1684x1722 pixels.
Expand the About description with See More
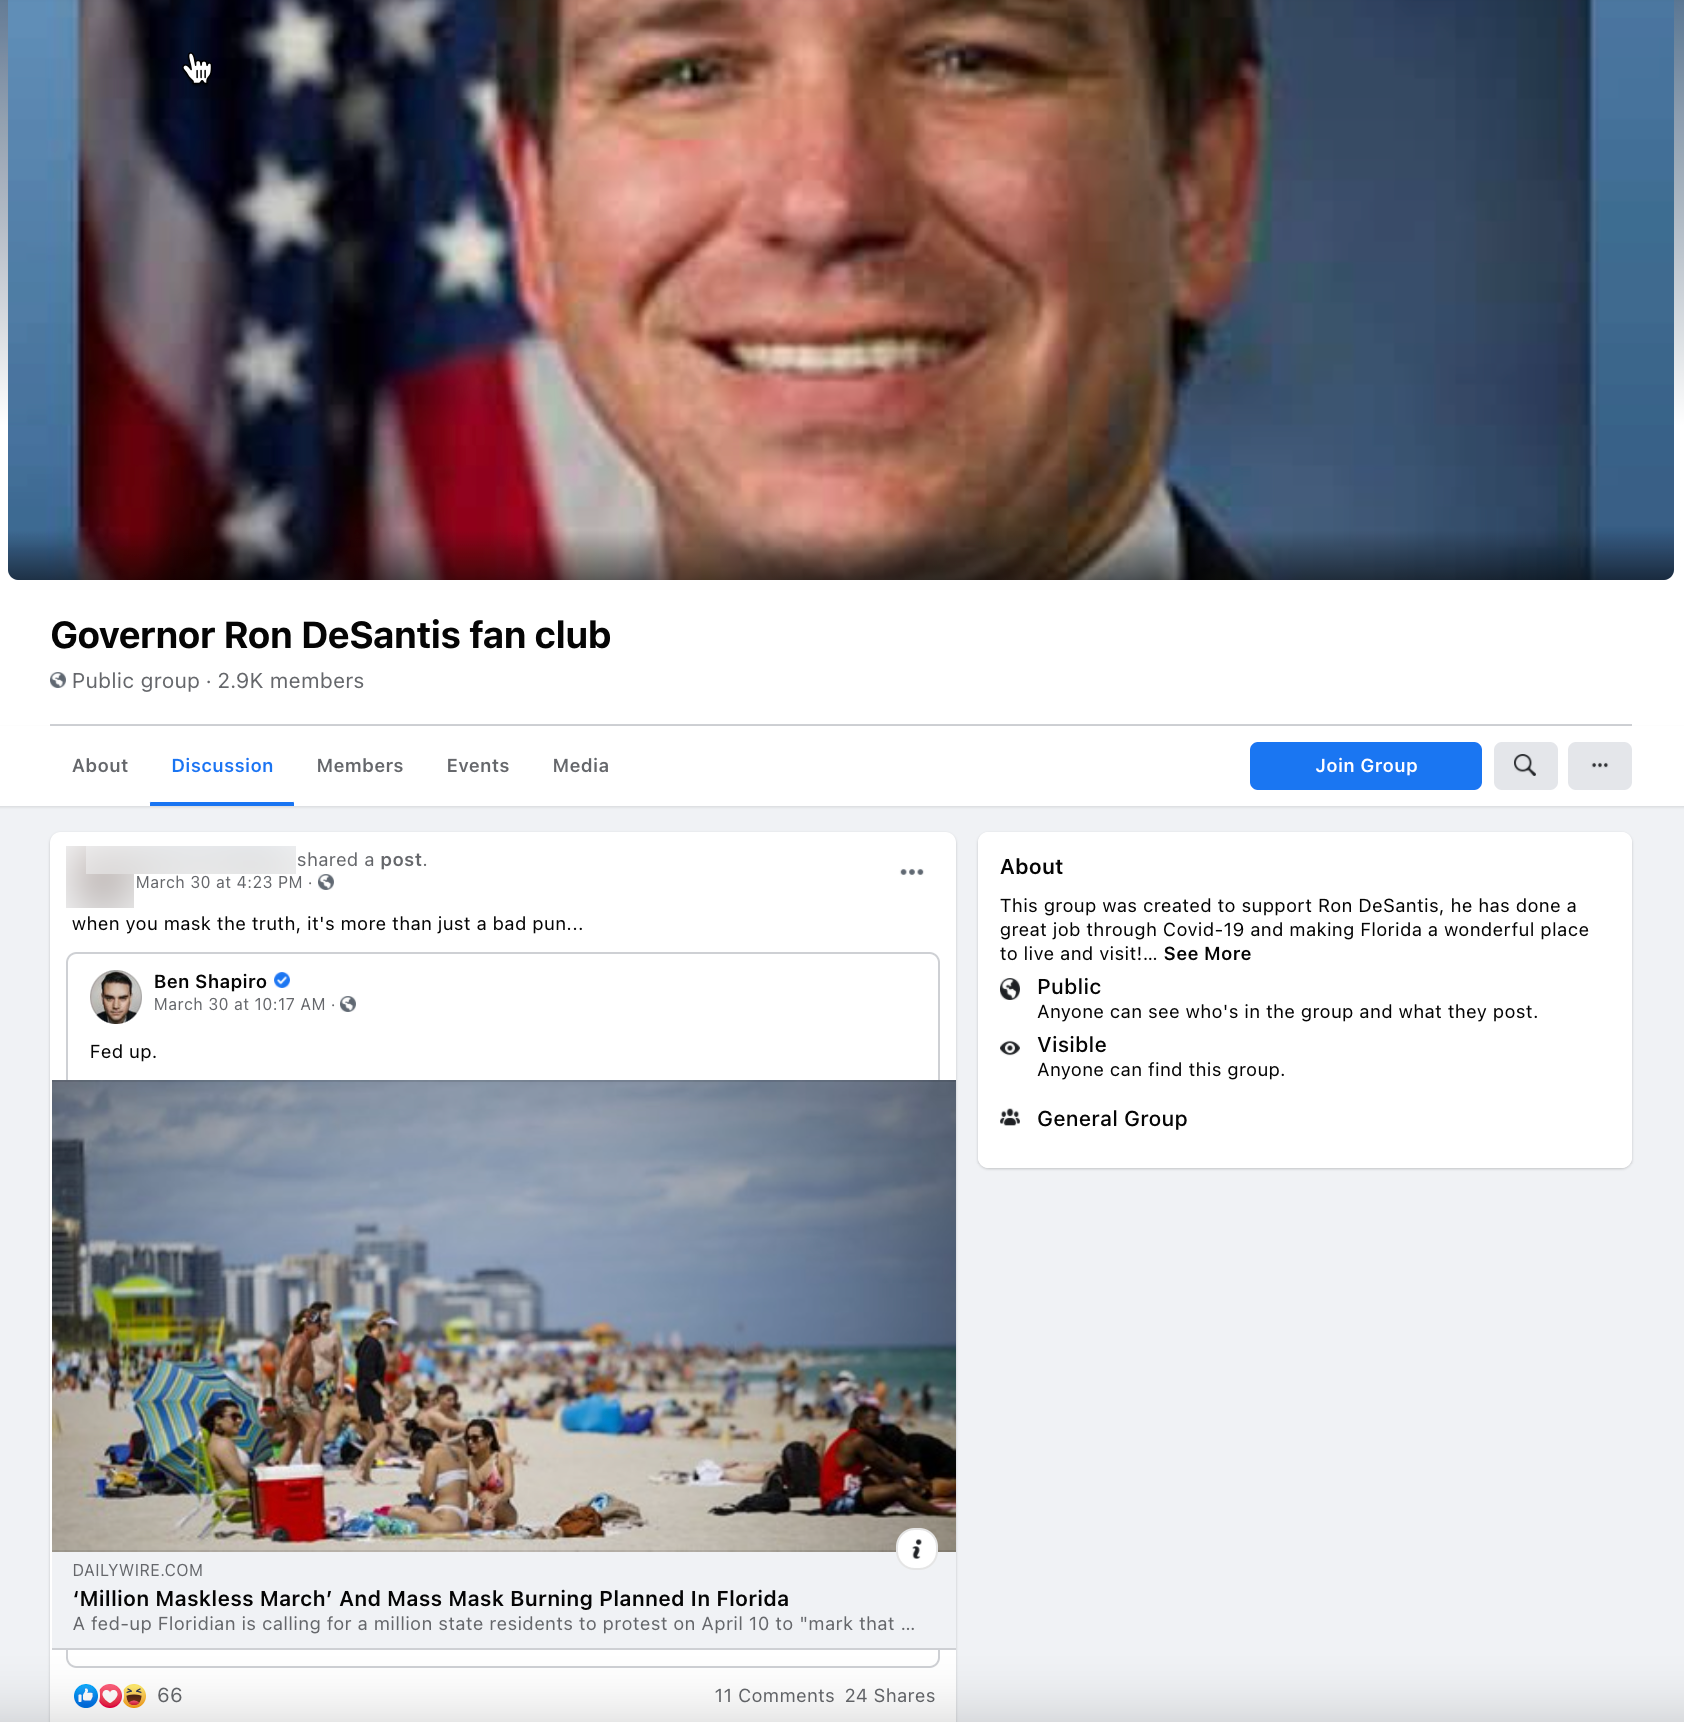coord(1207,954)
